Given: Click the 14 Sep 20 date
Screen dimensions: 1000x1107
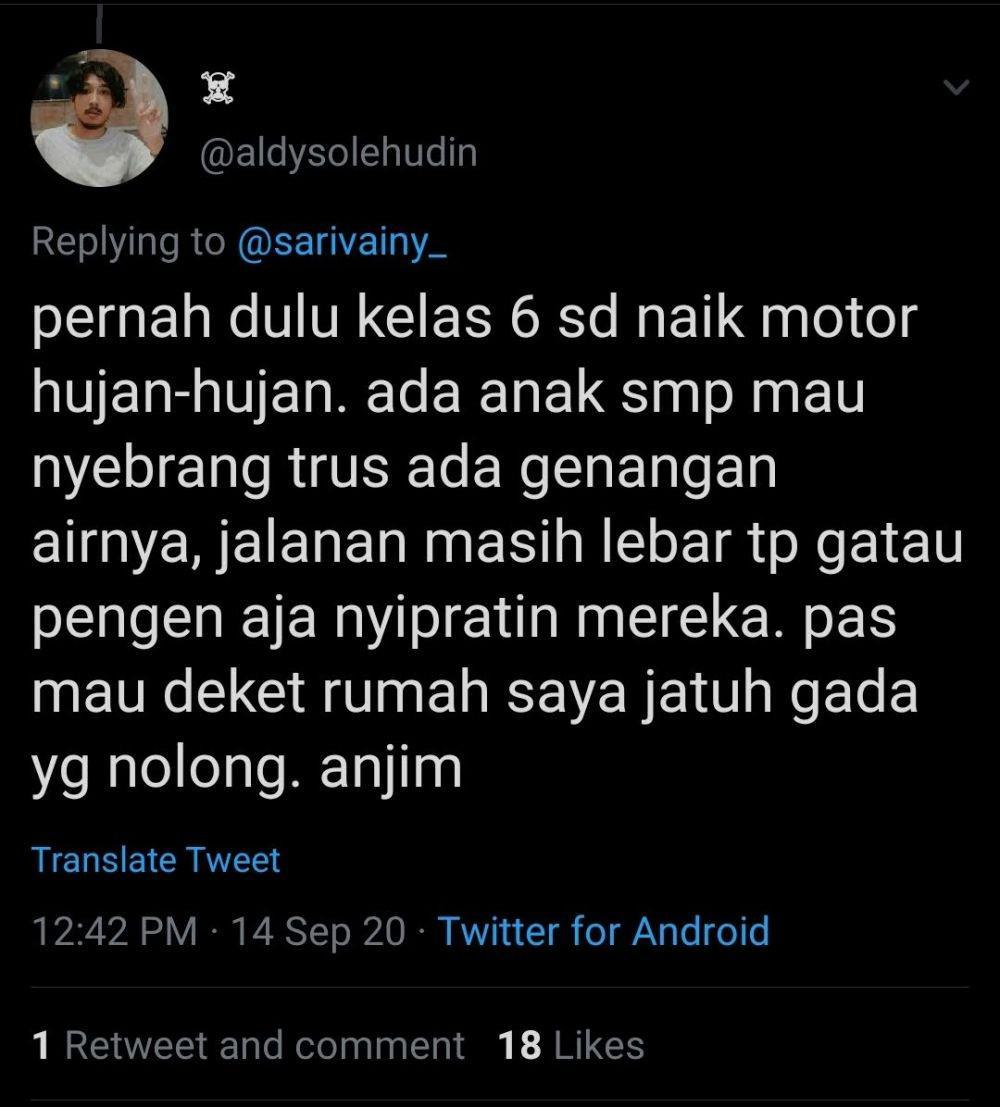Looking at the screenshot, I should 319,931.
